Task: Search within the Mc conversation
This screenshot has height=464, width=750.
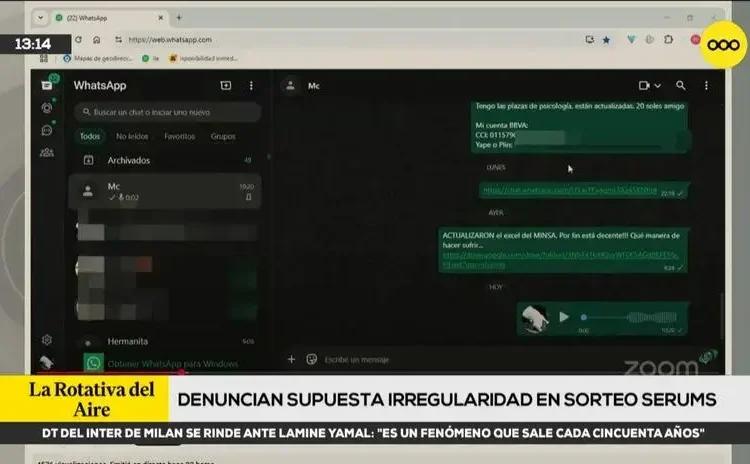Action: [681, 86]
